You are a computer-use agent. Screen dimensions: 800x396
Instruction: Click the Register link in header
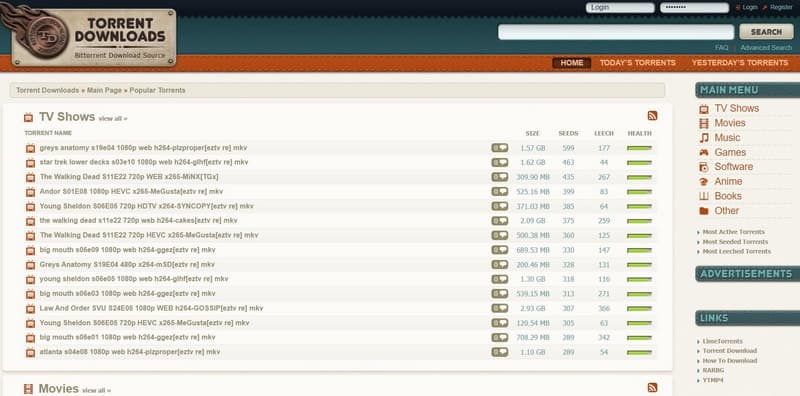tap(781, 8)
